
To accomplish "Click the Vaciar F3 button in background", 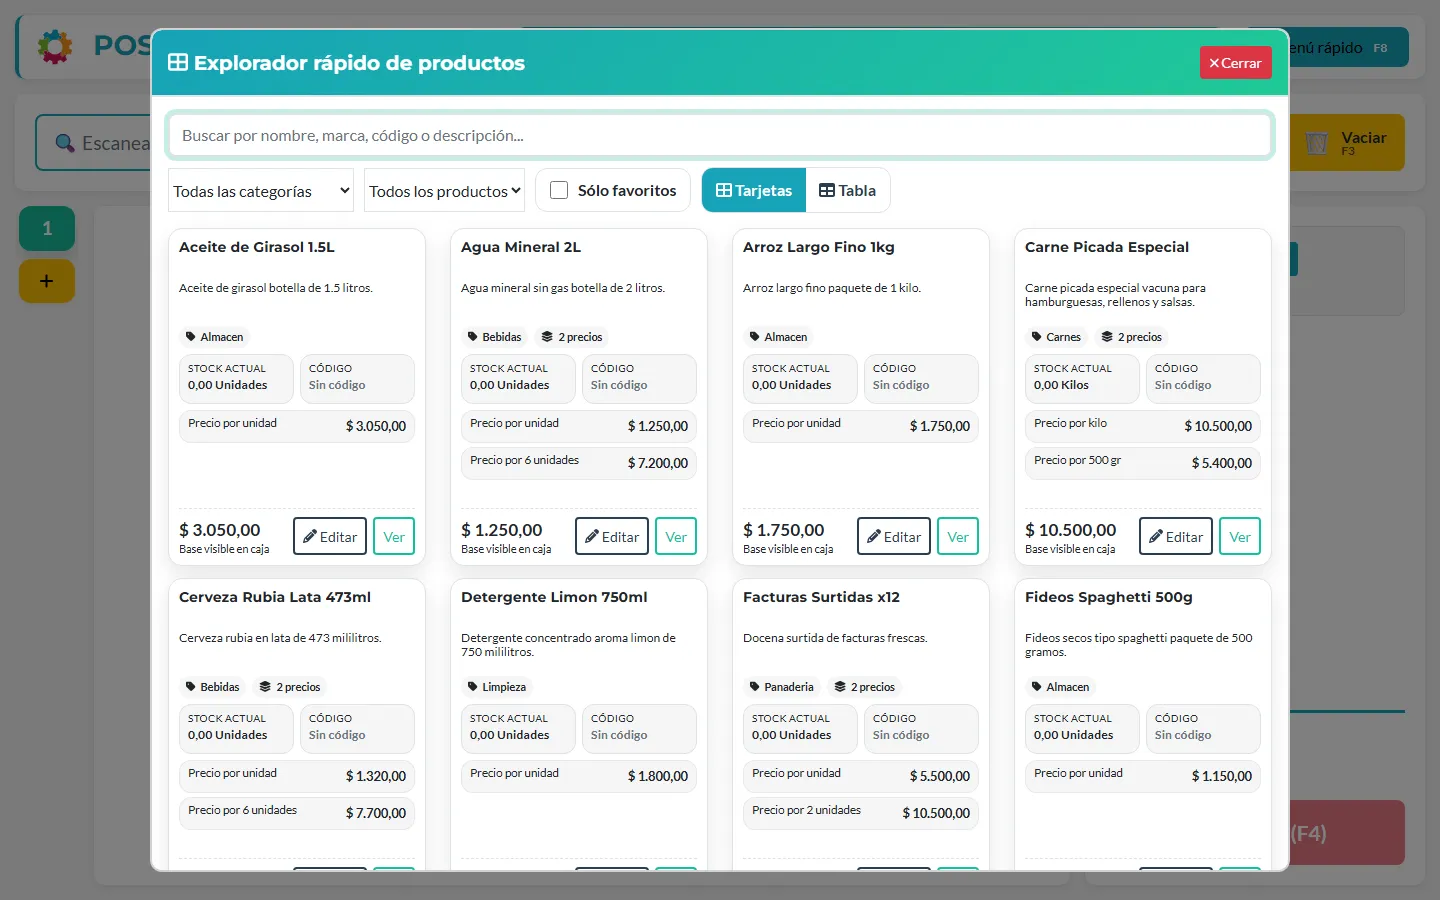I will (x=1347, y=143).
